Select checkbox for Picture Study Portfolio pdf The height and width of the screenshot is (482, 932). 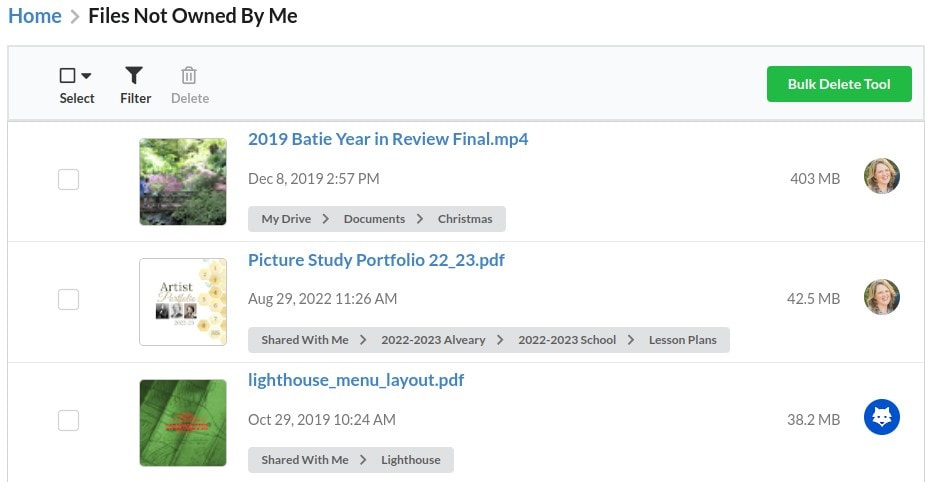point(68,300)
